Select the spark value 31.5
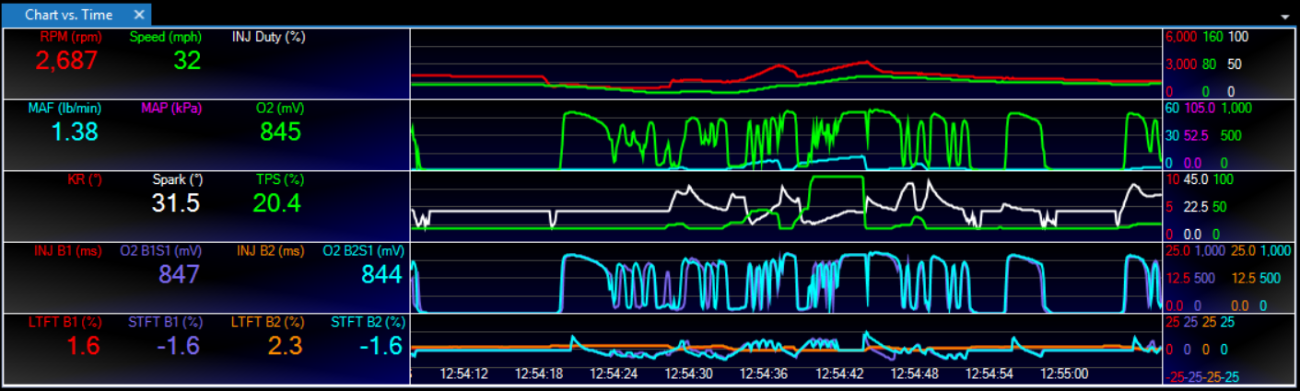 click(x=177, y=203)
